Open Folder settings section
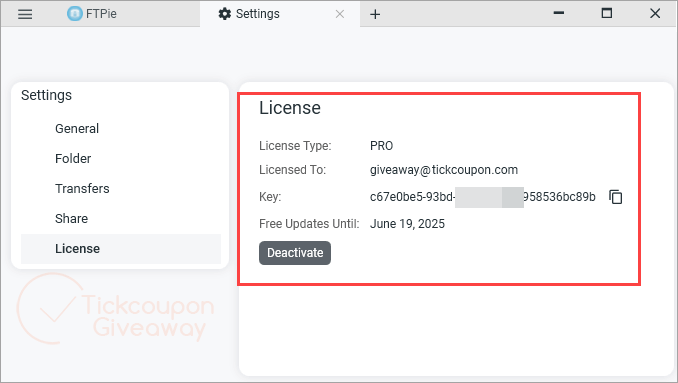 pyautogui.click(x=121, y=159)
